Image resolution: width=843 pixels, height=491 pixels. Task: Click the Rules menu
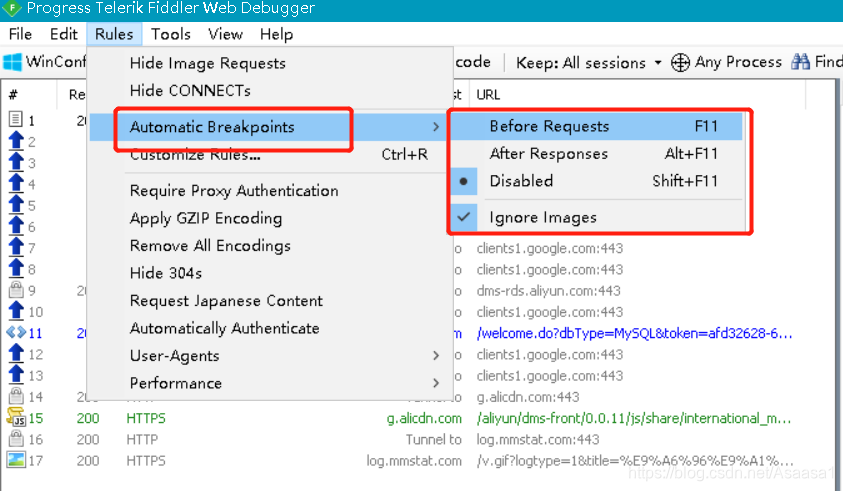pyautogui.click(x=114, y=34)
